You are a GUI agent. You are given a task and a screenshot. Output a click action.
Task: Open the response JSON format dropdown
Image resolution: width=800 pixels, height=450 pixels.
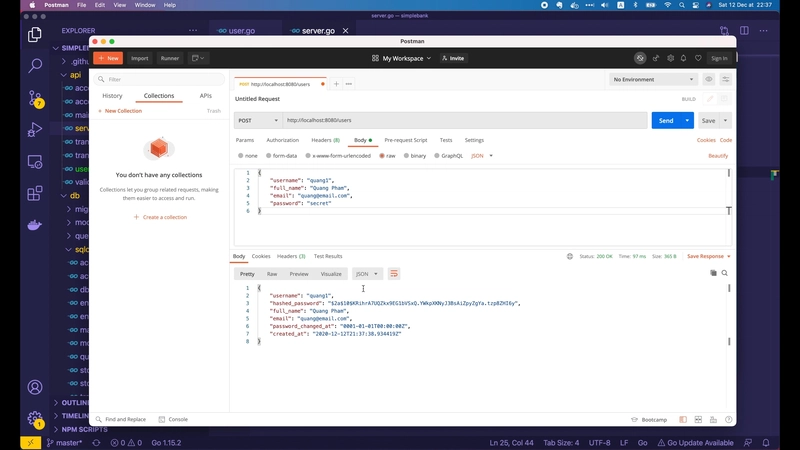click(x=367, y=274)
